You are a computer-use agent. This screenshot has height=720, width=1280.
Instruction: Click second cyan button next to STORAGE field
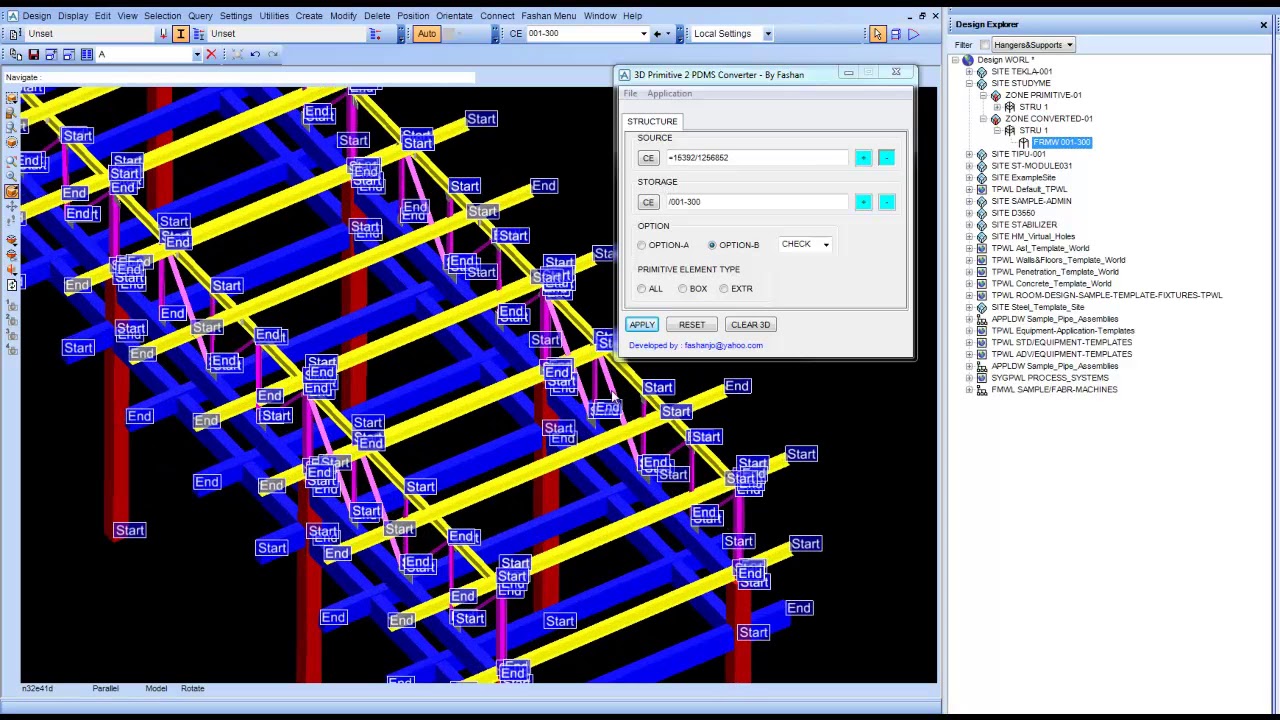(x=886, y=202)
